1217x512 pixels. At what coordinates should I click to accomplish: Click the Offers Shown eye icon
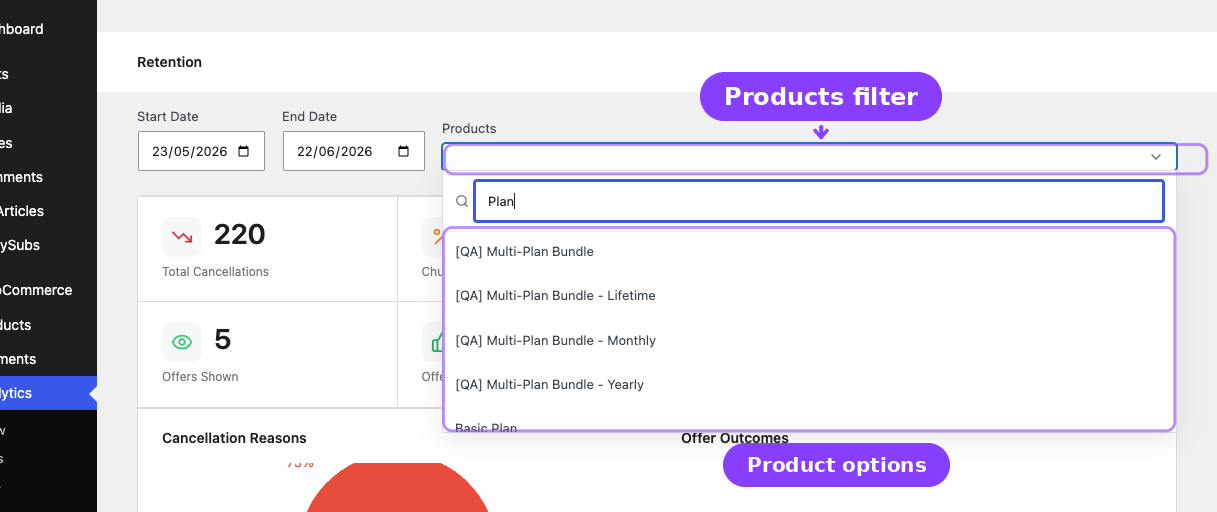(x=182, y=342)
